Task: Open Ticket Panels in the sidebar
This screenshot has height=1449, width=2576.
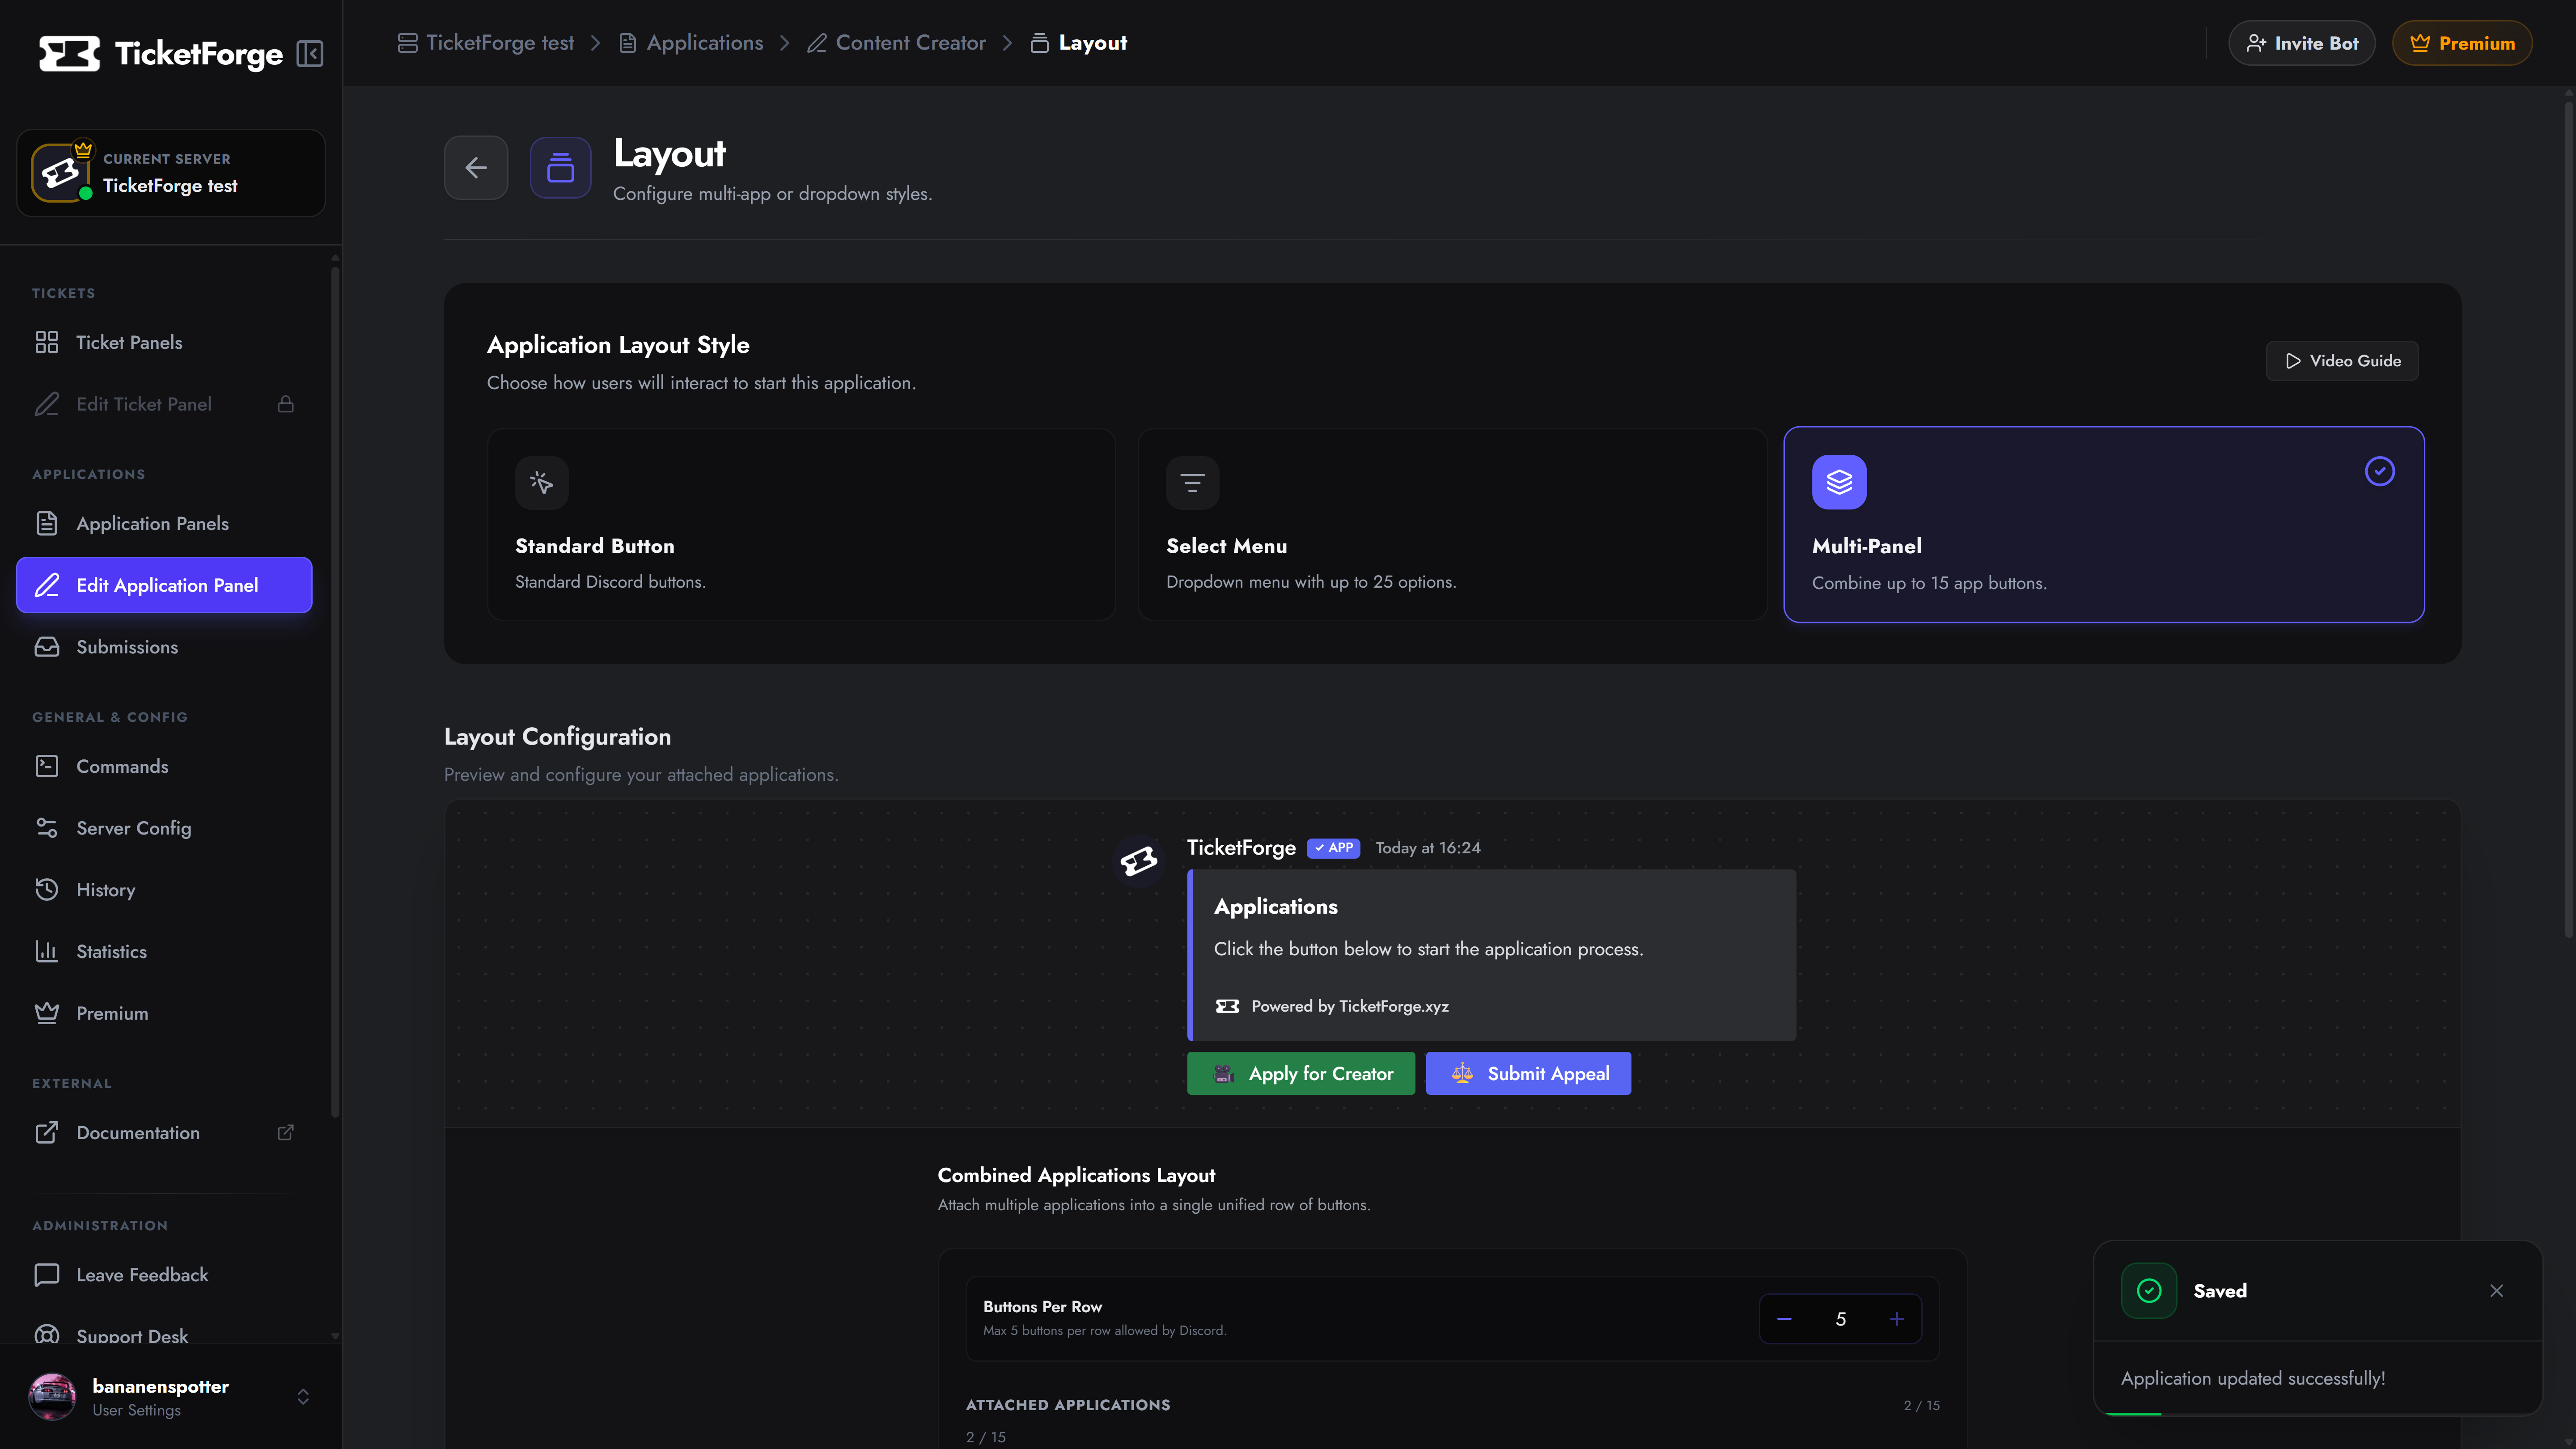Action: 164,342
